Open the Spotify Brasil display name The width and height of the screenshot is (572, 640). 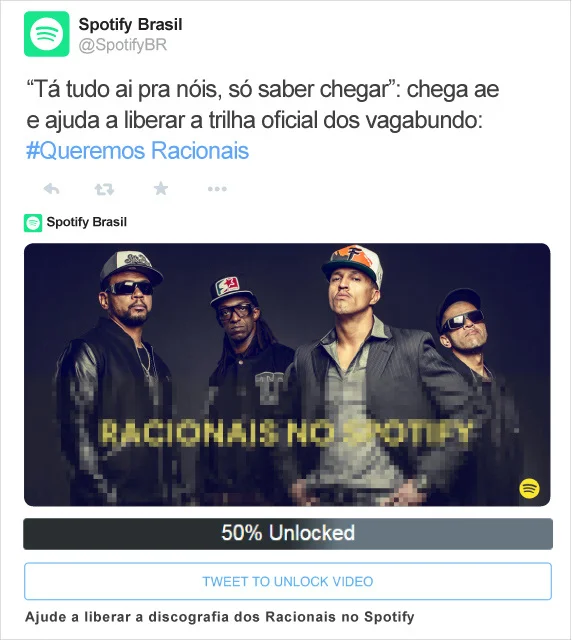click(130, 24)
